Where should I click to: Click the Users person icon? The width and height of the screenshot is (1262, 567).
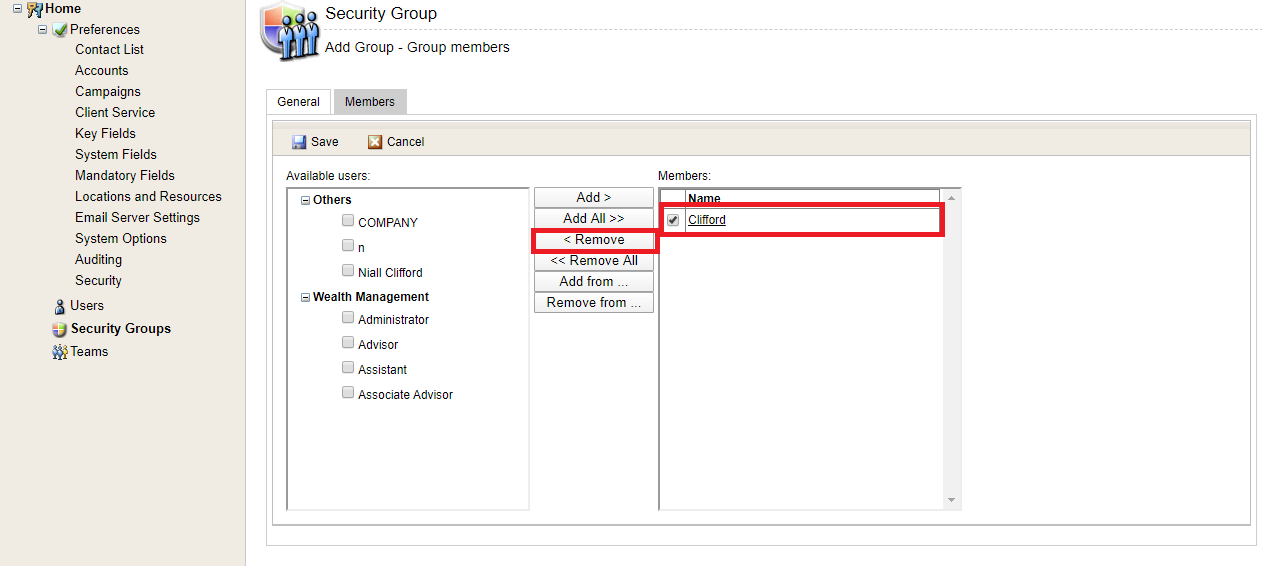[60, 306]
